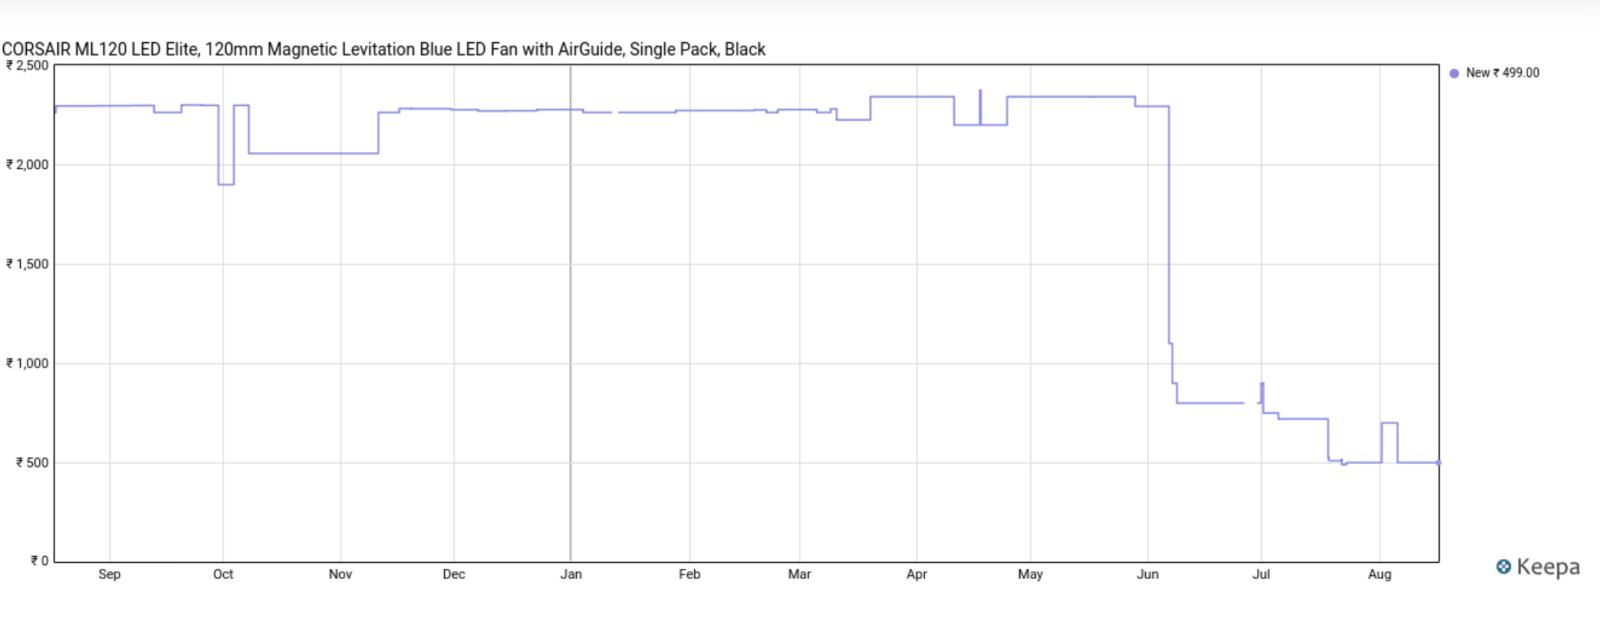Click the Oct month label
The image size is (1600, 622).
223,574
